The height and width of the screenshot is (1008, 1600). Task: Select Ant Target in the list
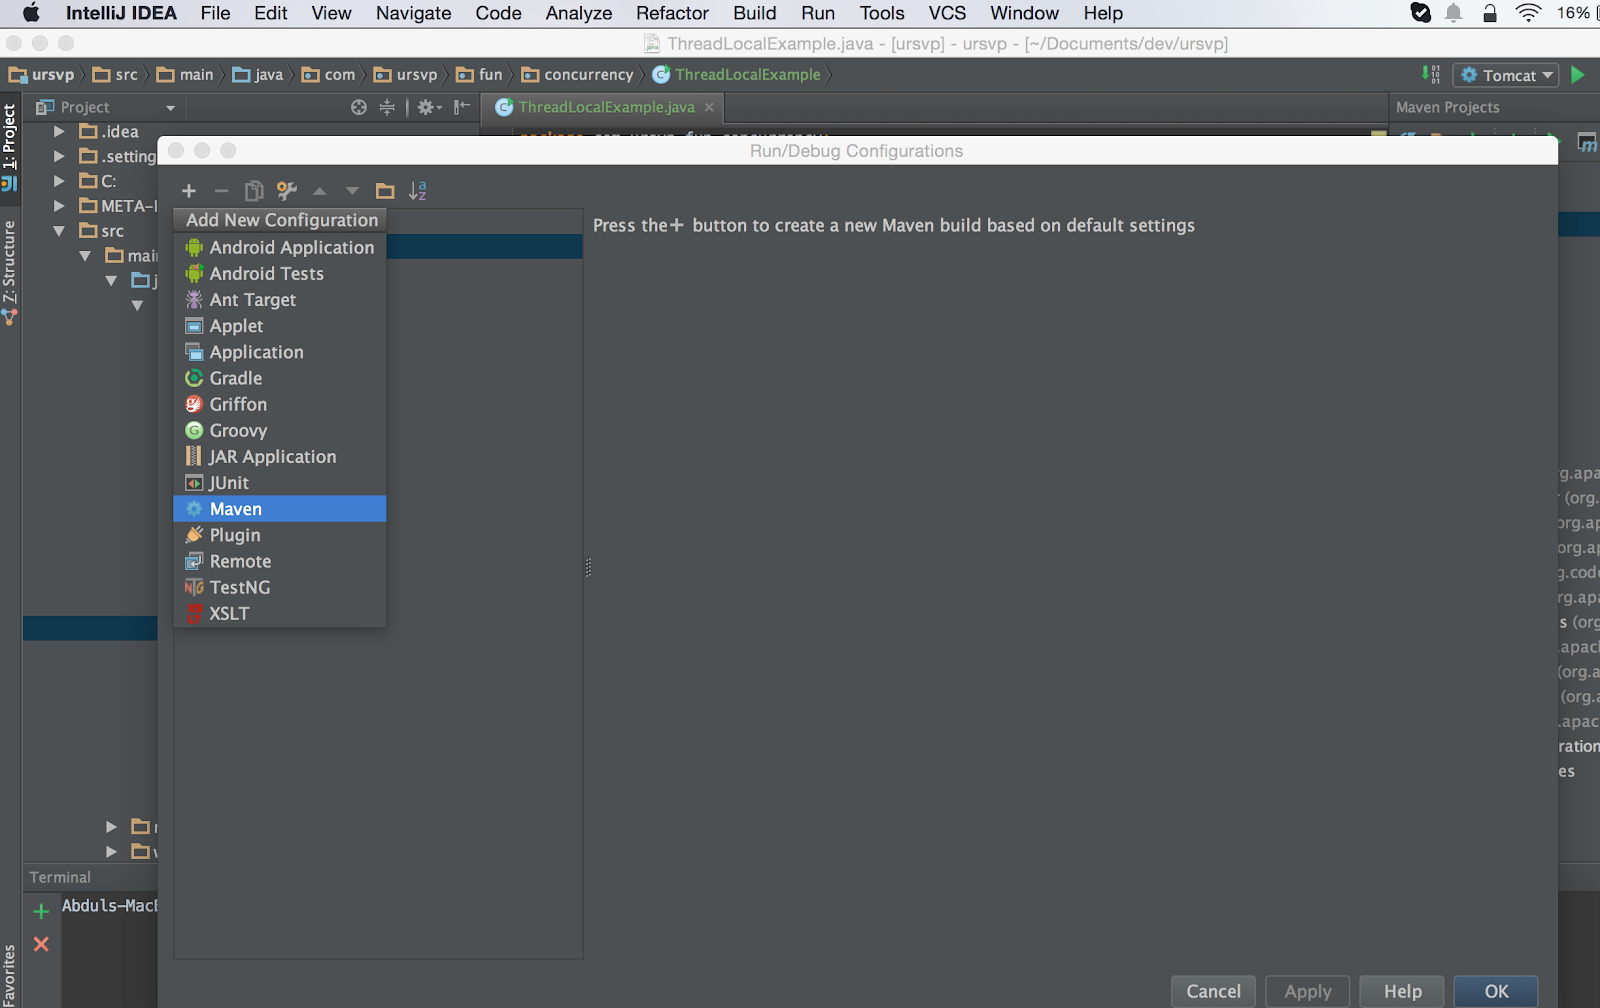click(x=280, y=299)
